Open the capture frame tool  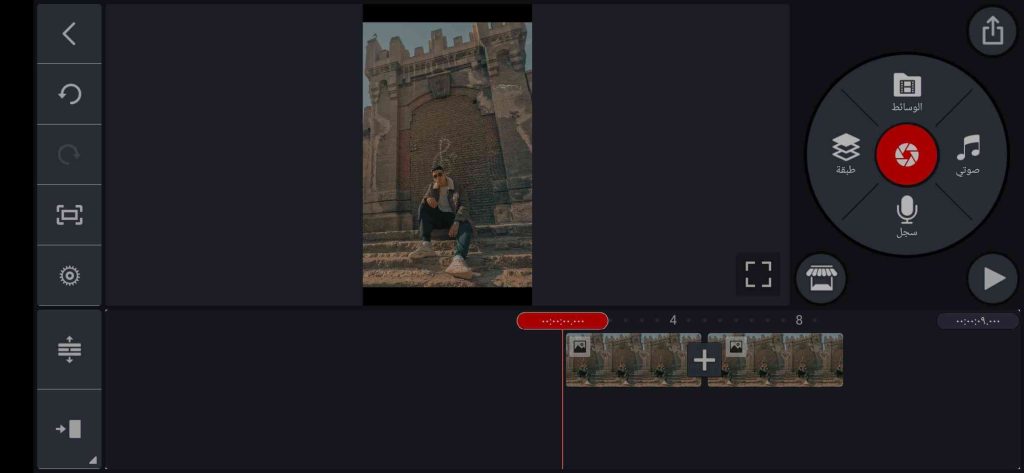69,215
